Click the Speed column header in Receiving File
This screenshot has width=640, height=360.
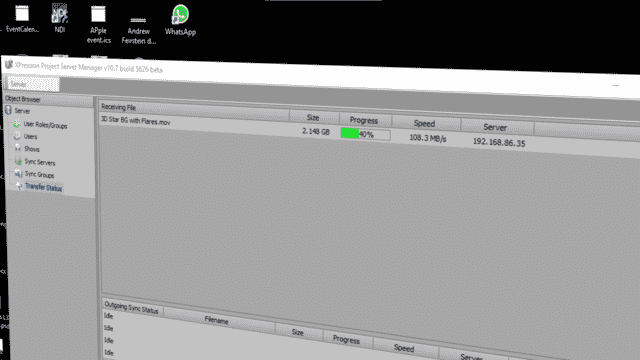[x=424, y=123]
